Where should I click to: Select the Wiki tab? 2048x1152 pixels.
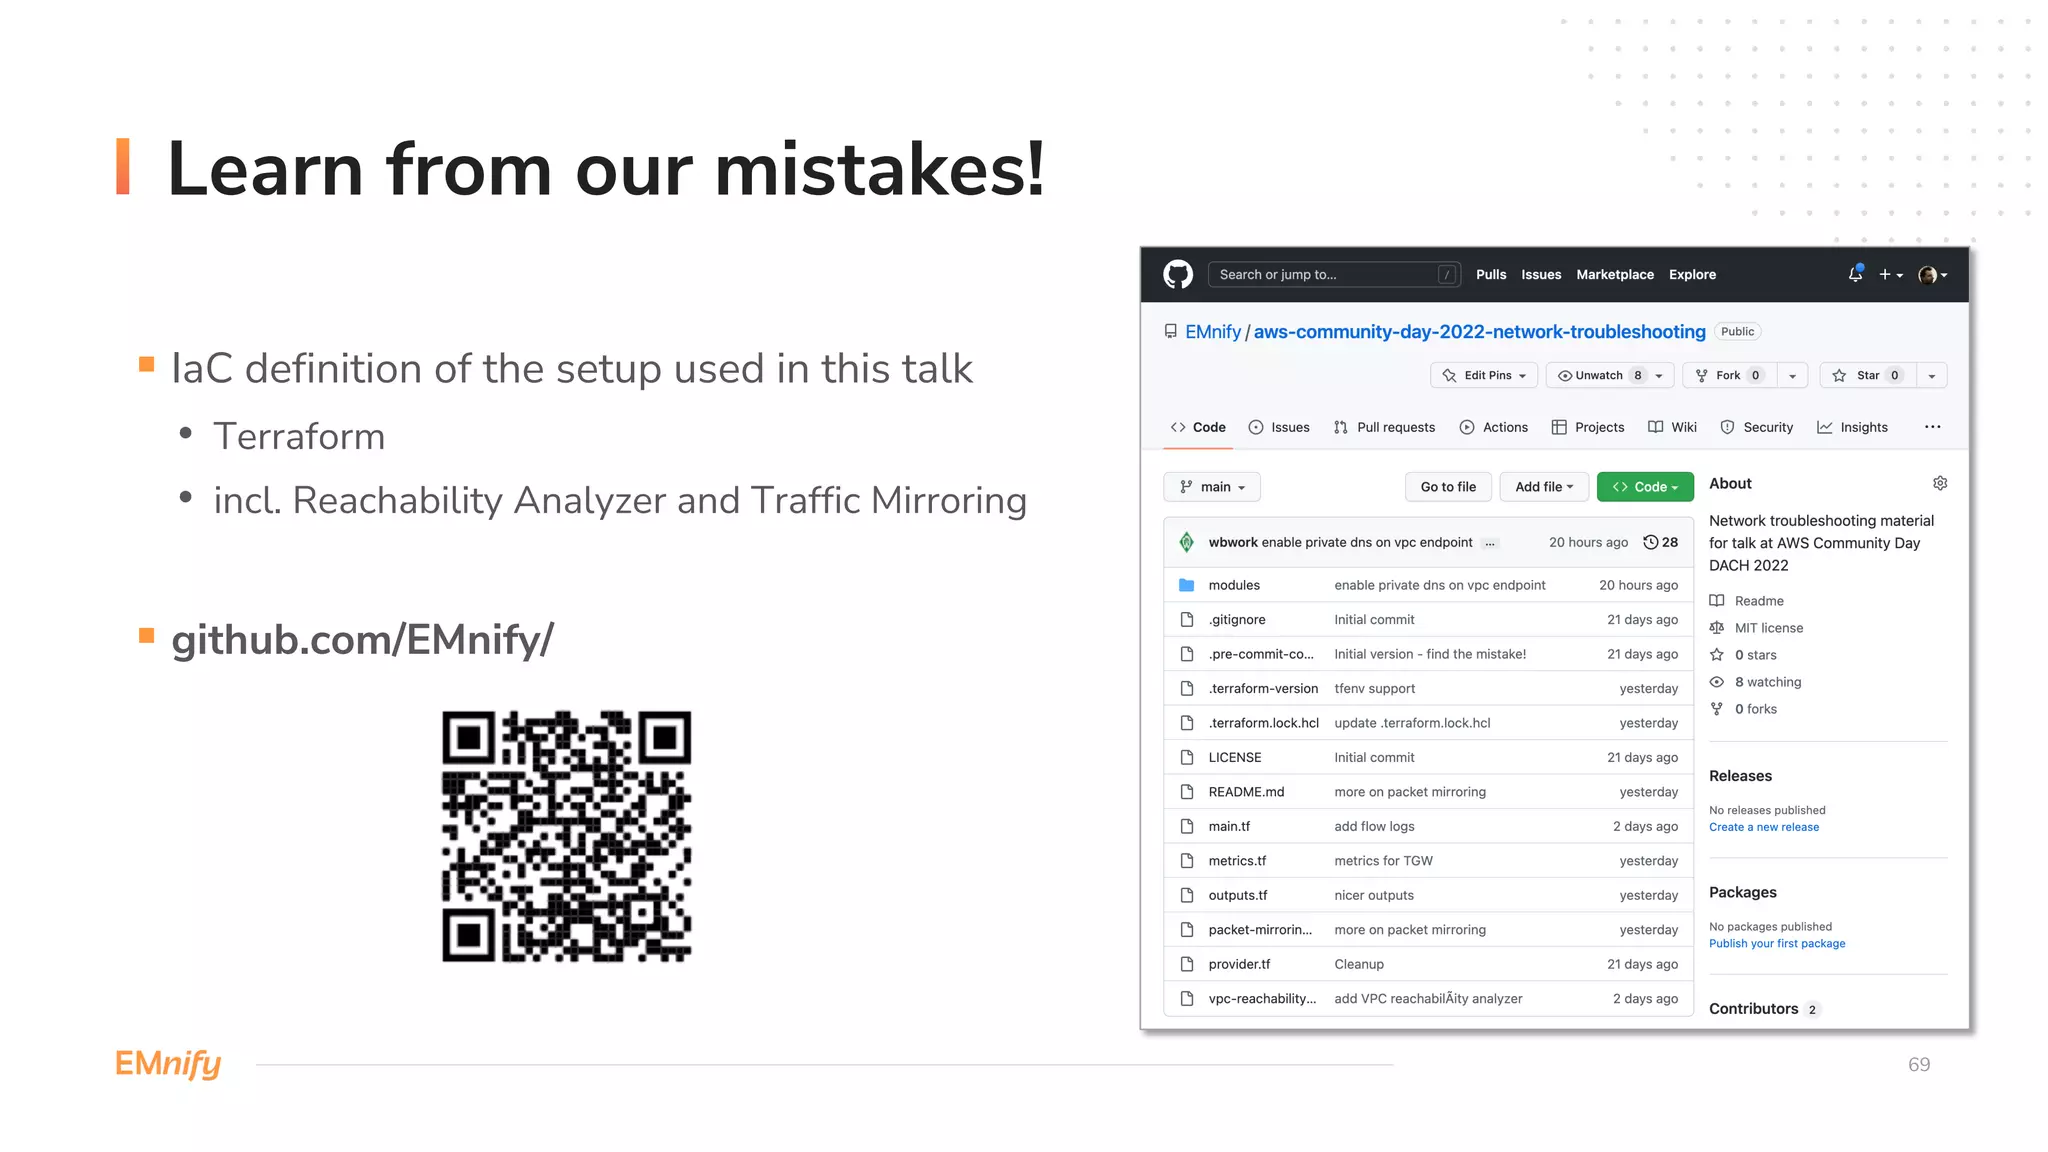click(1673, 427)
